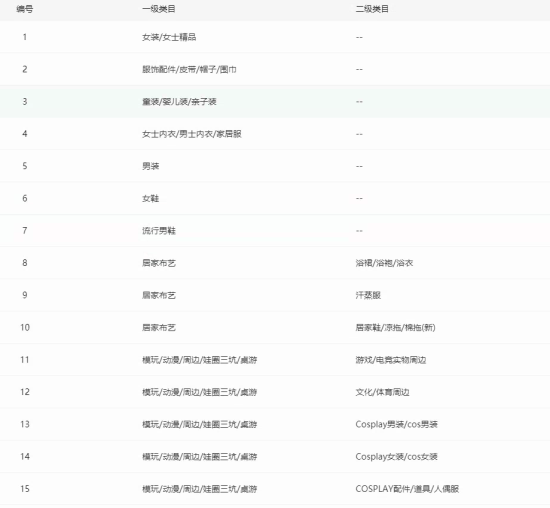Click the highlighted 童装/婴儿装/亲子装 row
This screenshot has width=550, height=508.
point(275,102)
